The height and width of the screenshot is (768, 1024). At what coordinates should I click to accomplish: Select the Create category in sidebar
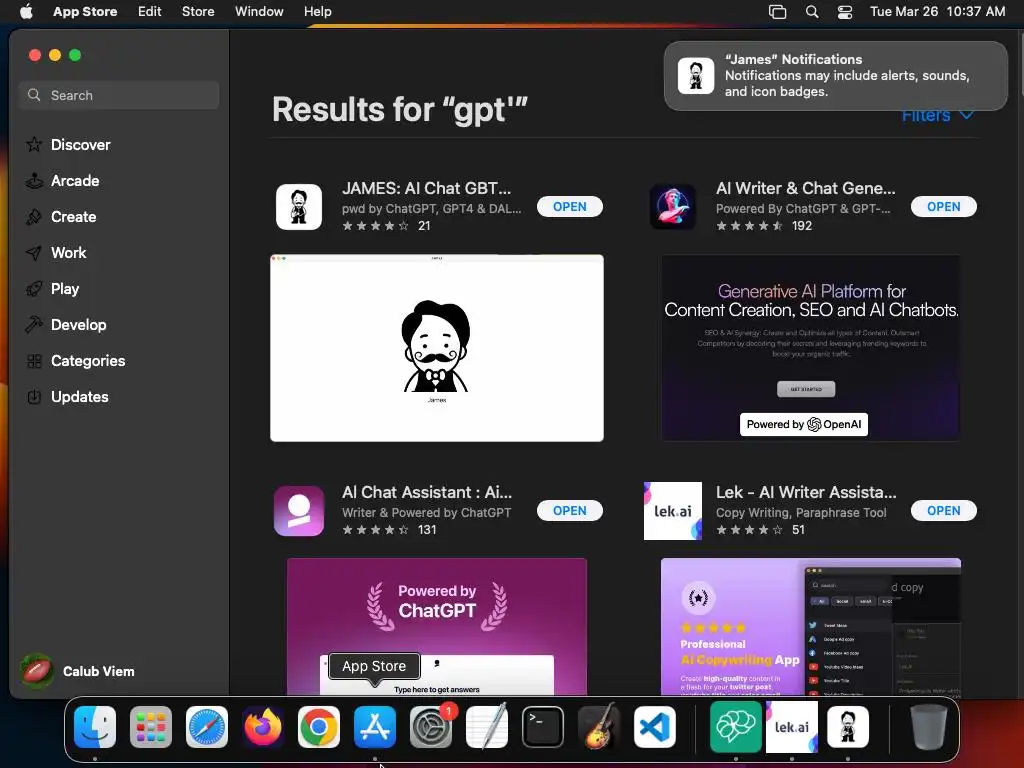point(61,216)
